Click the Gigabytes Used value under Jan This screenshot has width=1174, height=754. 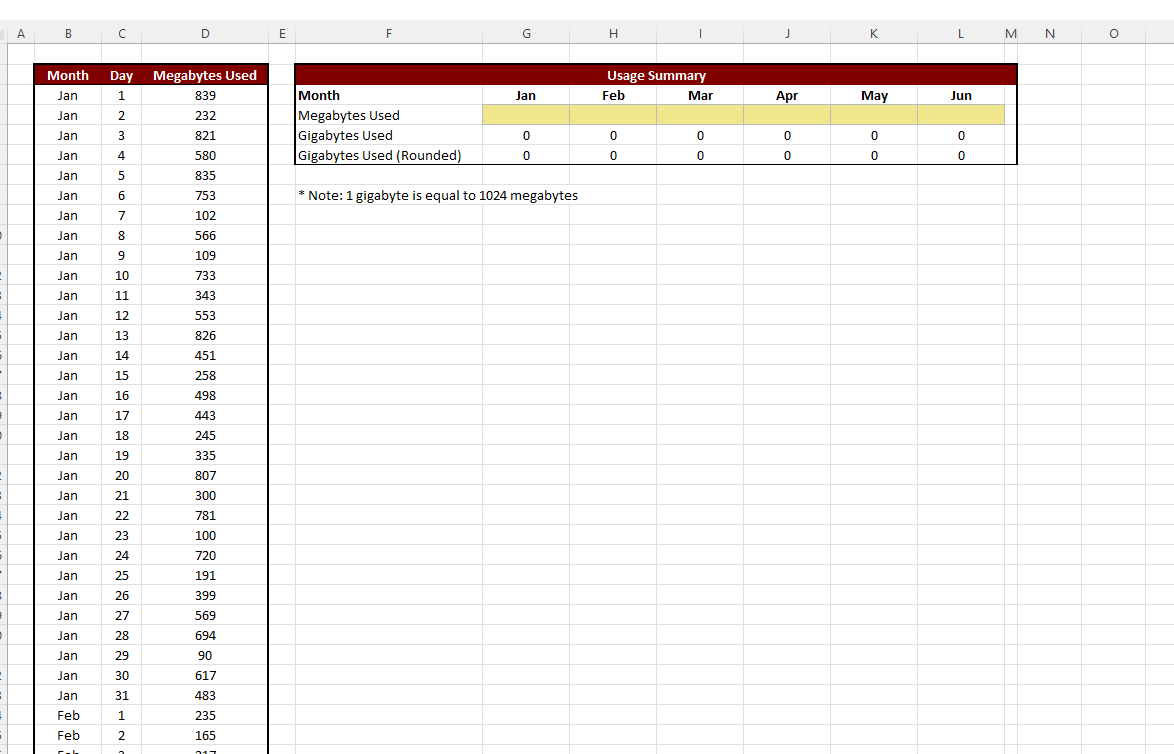point(526,136)
